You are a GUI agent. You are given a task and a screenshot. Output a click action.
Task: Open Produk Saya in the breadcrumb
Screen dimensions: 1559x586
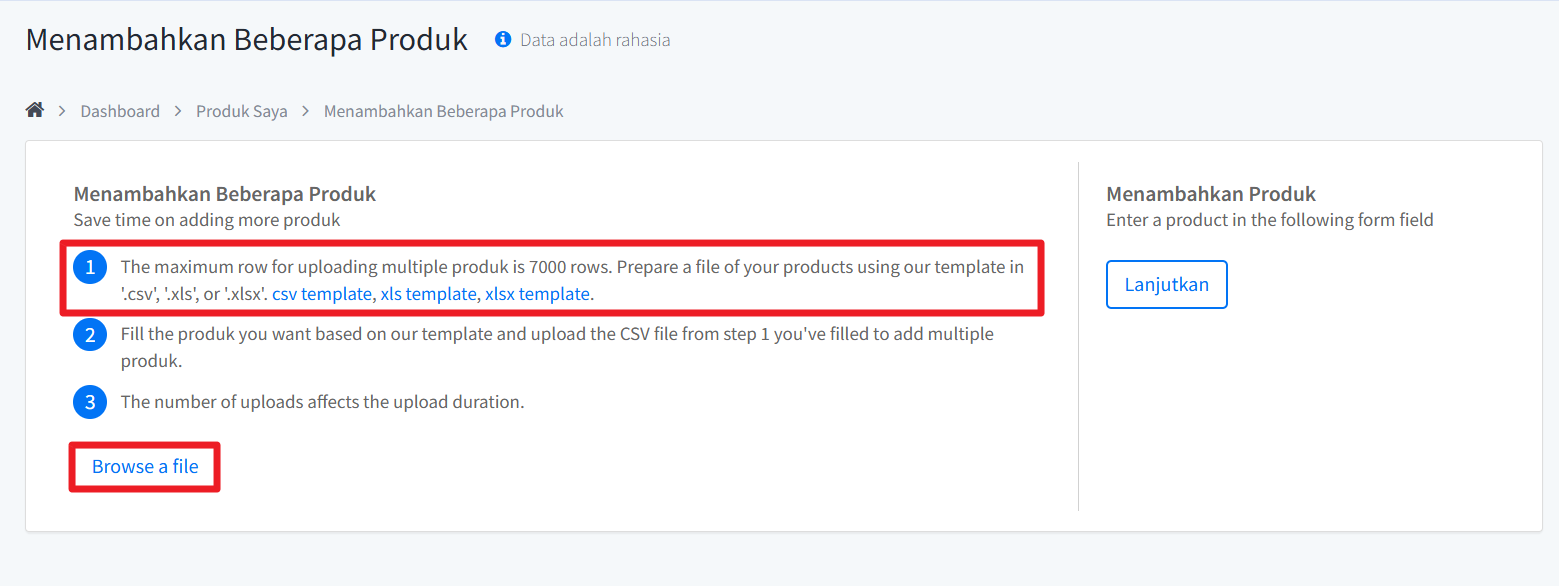click(x=242, y=111)
